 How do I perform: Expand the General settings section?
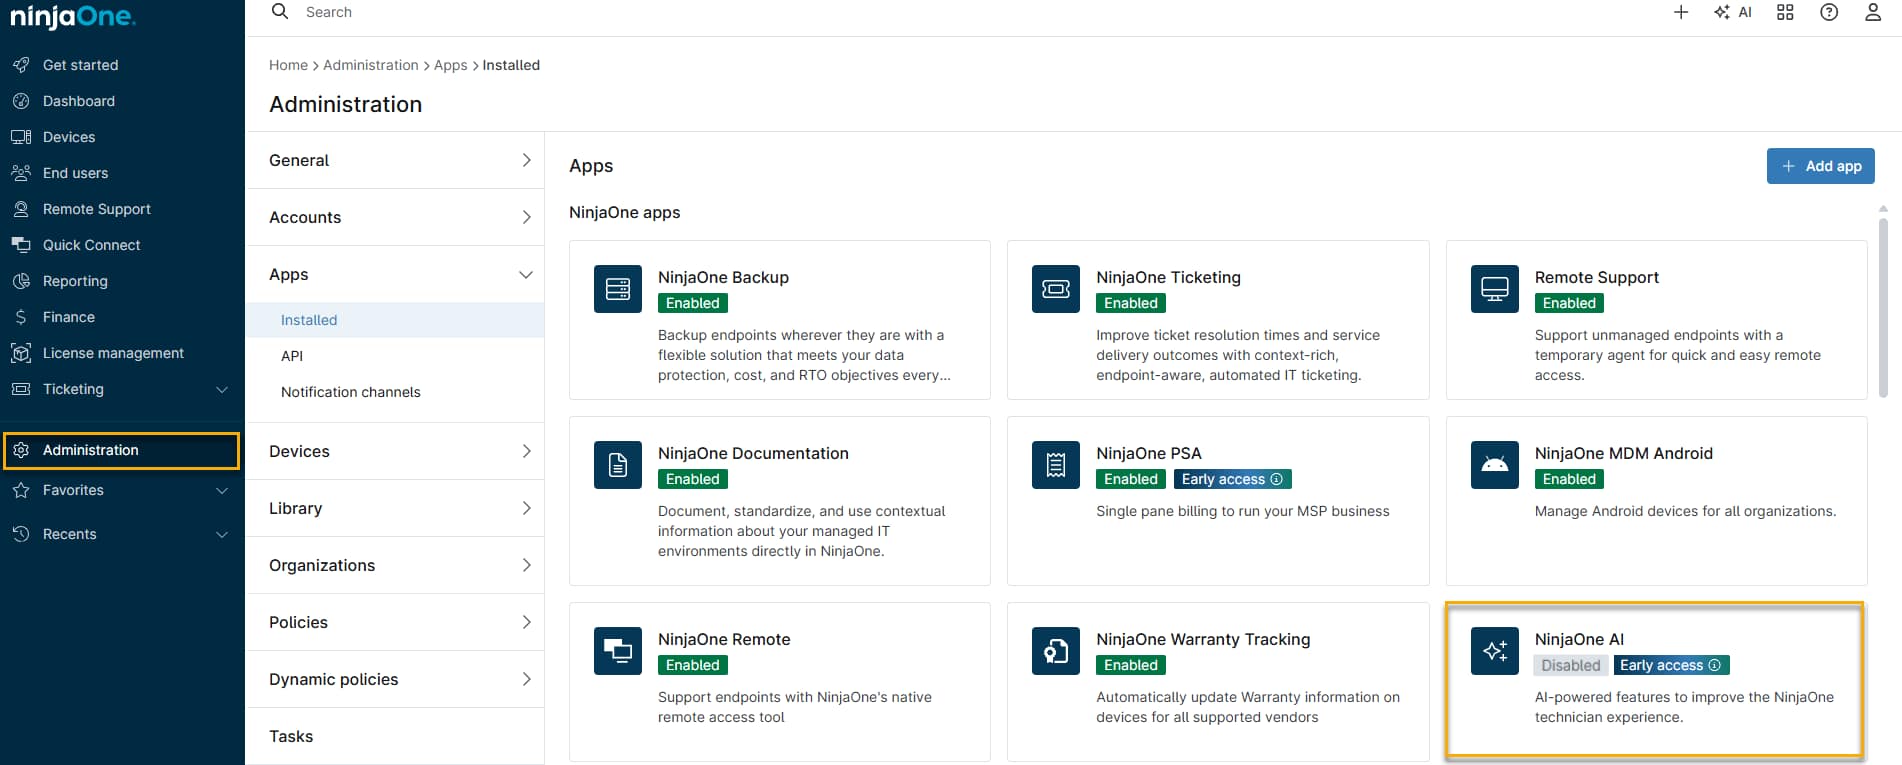pyautogui.click(x=526, y=160)
